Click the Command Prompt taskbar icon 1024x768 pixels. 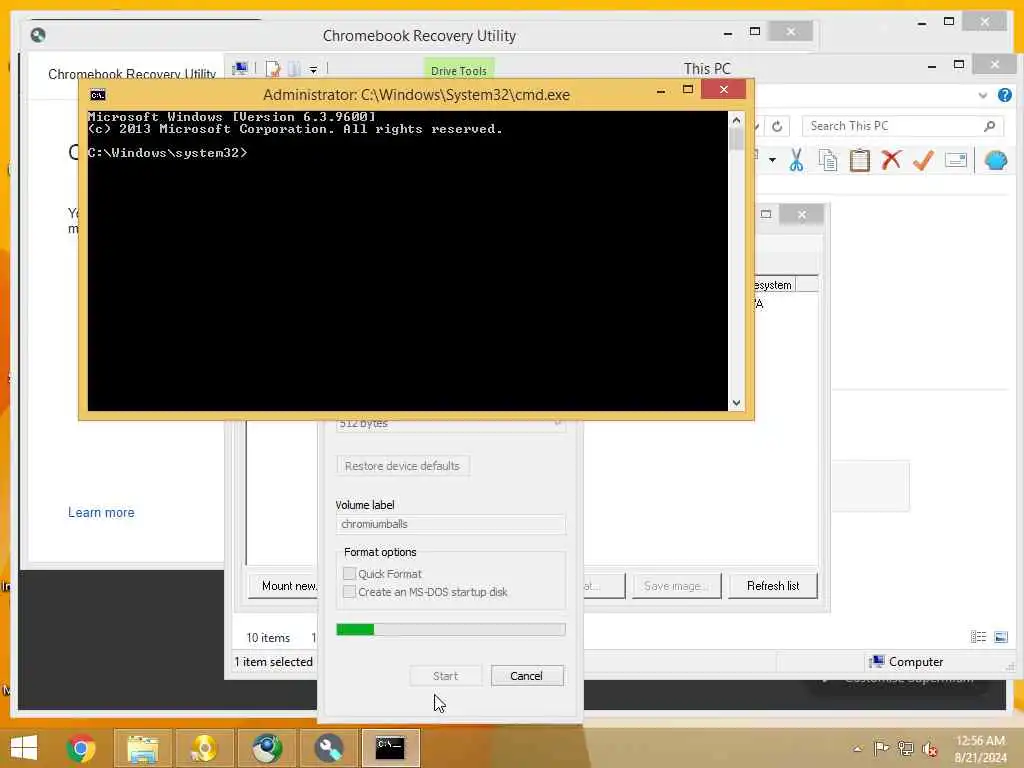point(390,748)
